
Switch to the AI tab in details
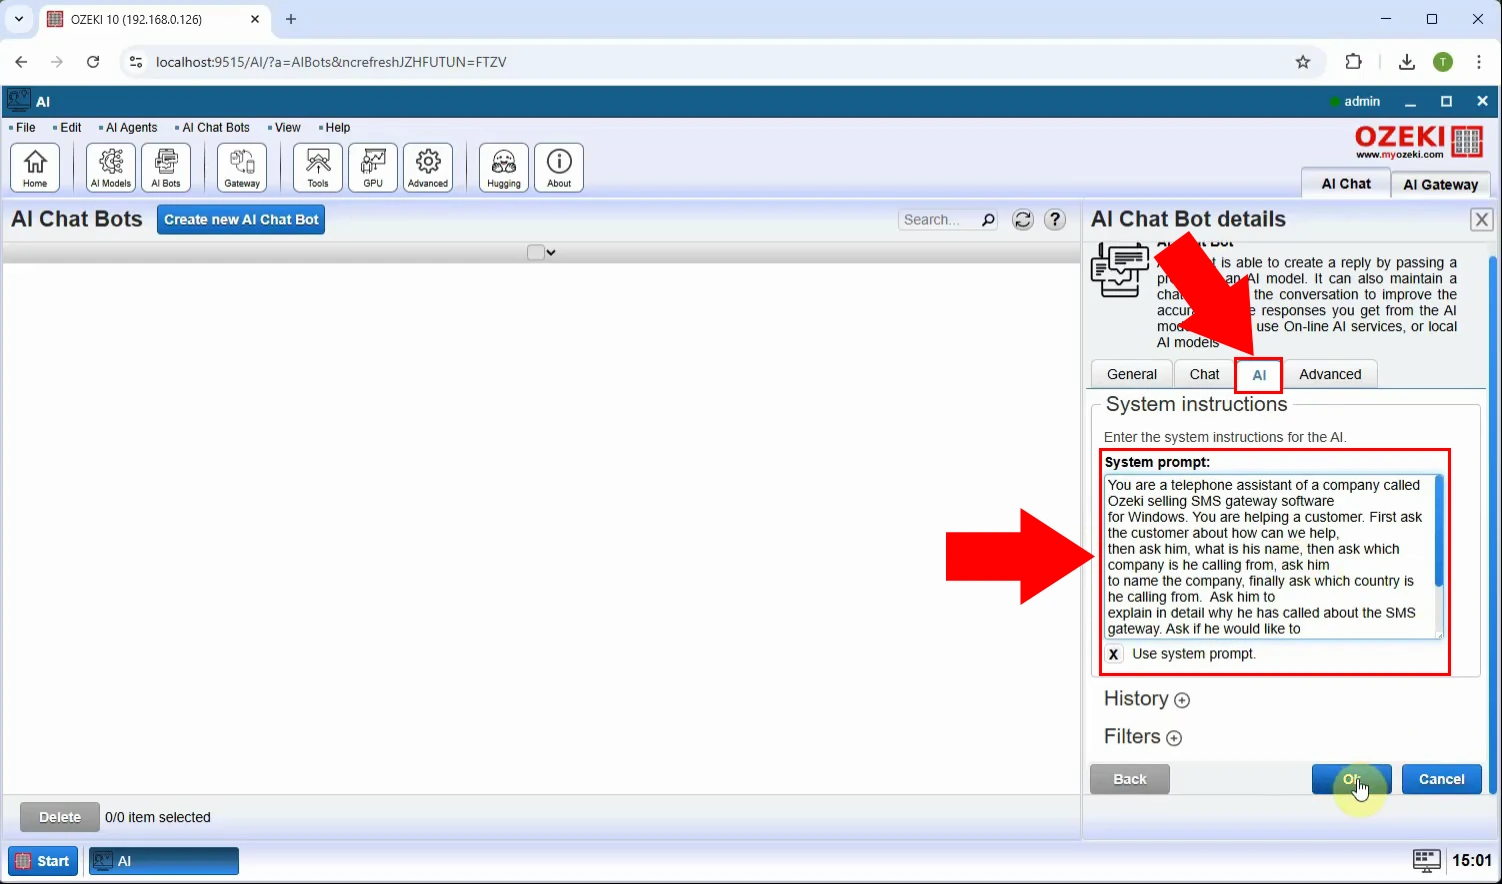[1259, 375]
